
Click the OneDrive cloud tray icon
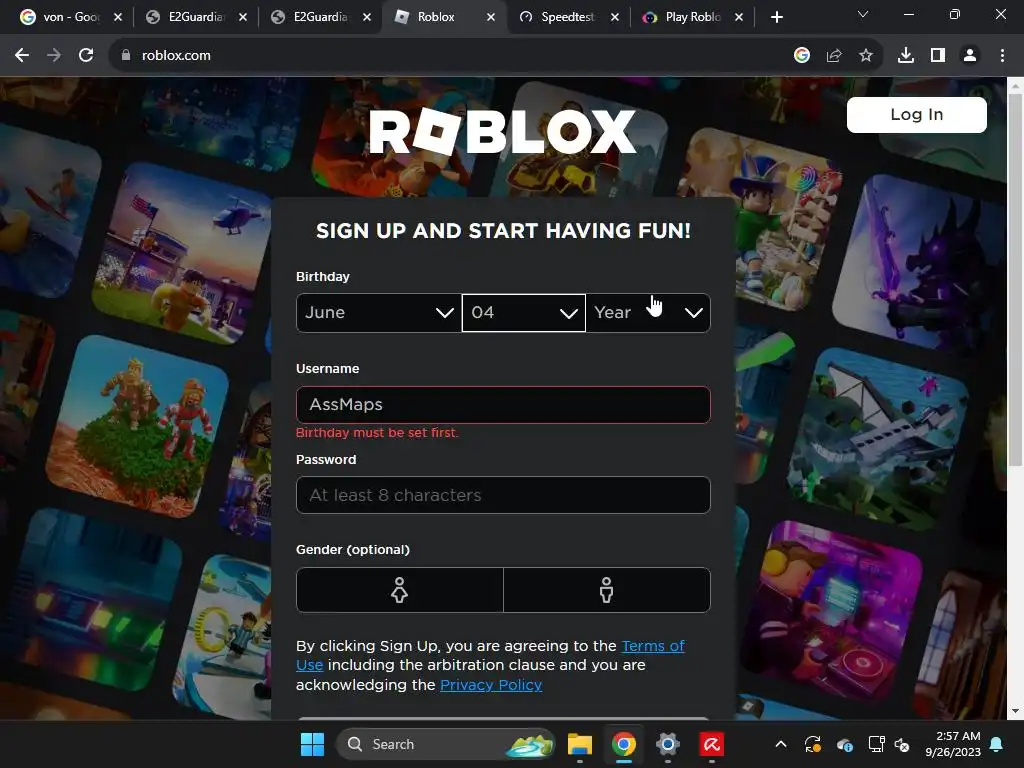pyautogui.click(x=844, y=744)
